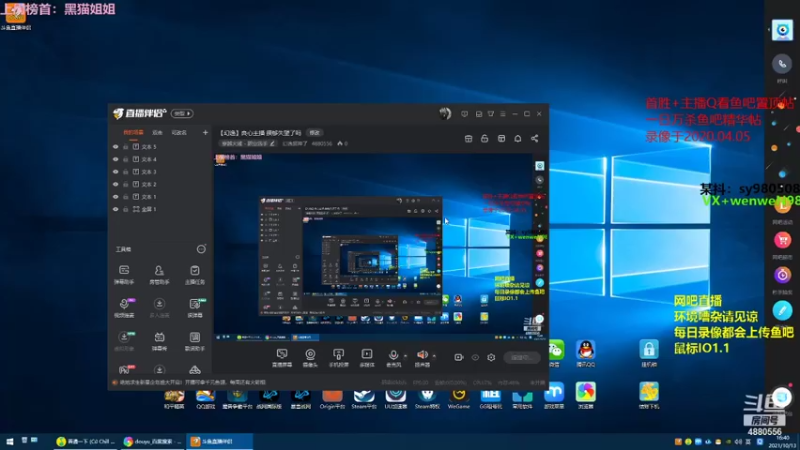800x450 pixels.
Task: Open the mode pill next to app logo
Action: coord(182,113)
